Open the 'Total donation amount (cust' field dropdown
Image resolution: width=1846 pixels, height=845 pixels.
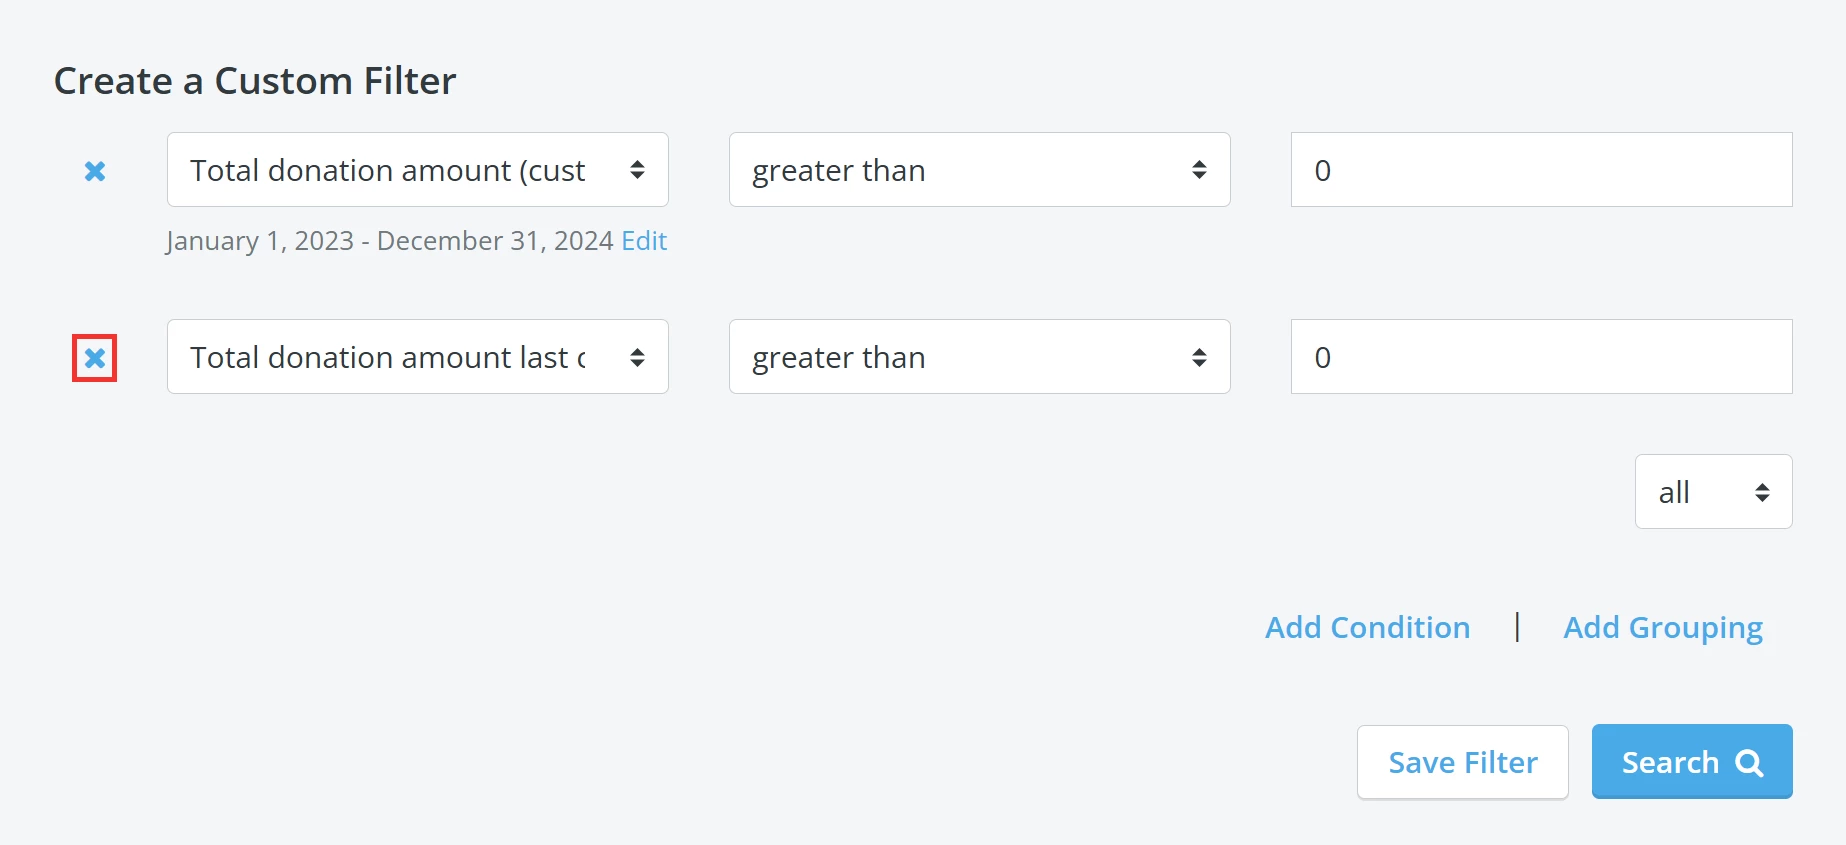[417, 170]
